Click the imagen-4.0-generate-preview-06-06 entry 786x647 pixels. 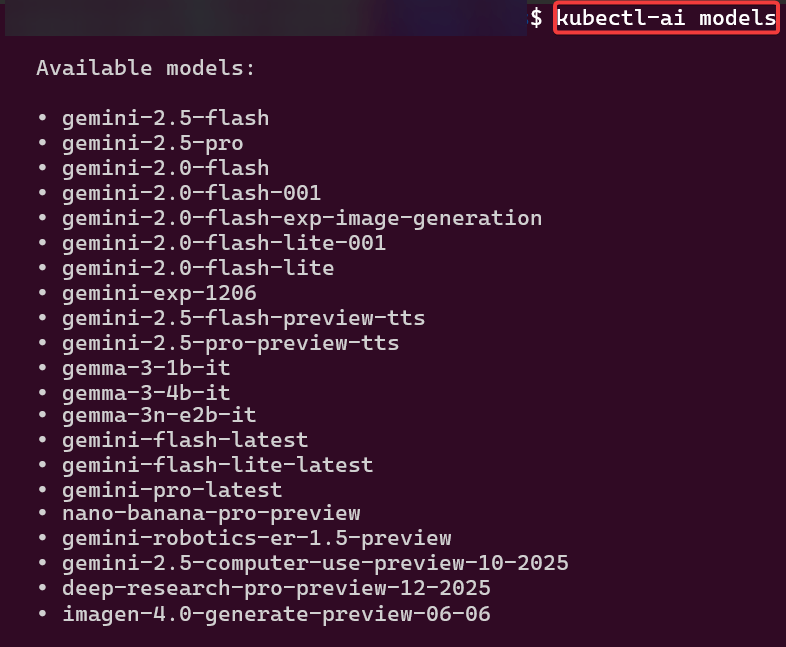[x=276, y=613]
